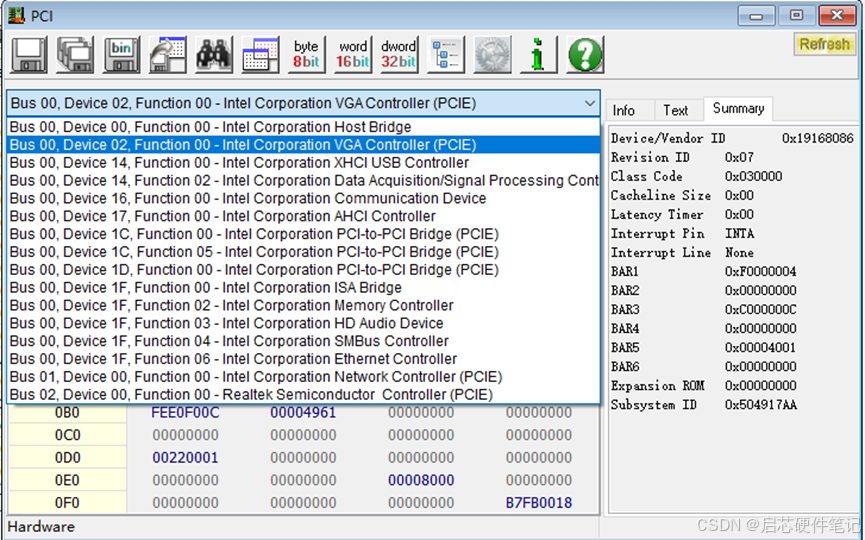Click register value 00004961
Screen dimensions: 865x540
(x=303, y=413)
